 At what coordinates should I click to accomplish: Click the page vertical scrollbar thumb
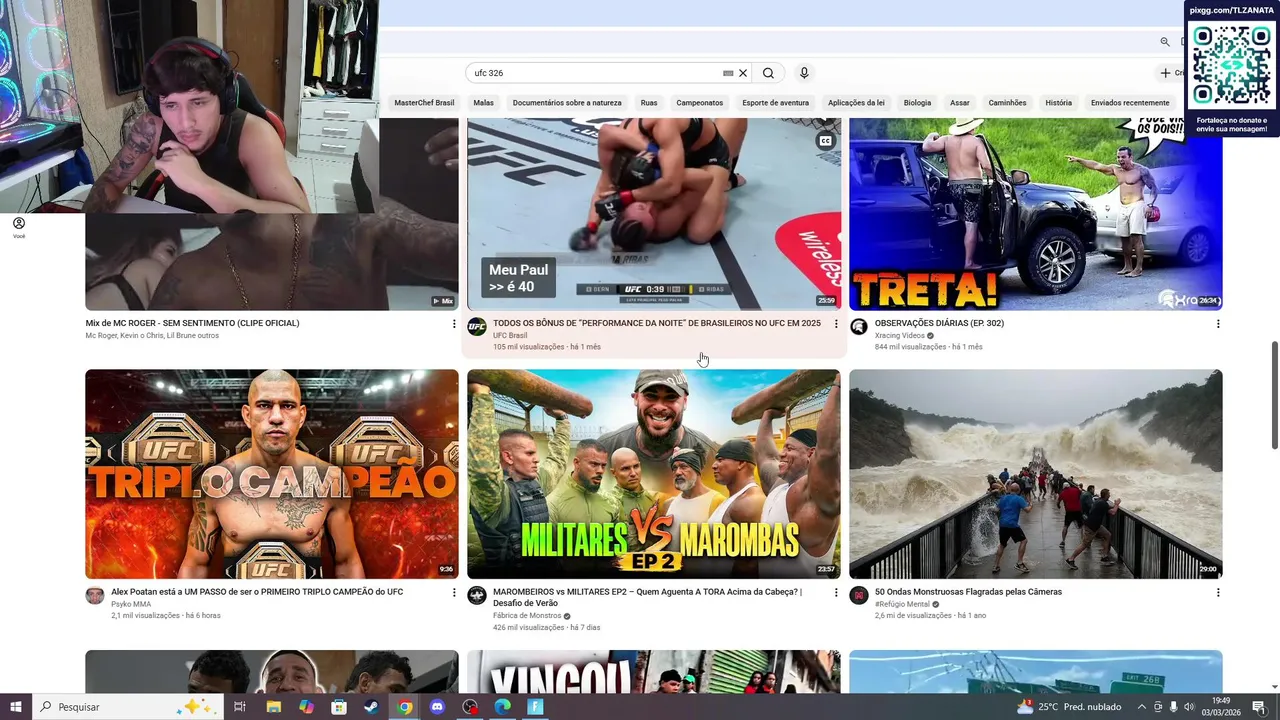point(1274,395)
